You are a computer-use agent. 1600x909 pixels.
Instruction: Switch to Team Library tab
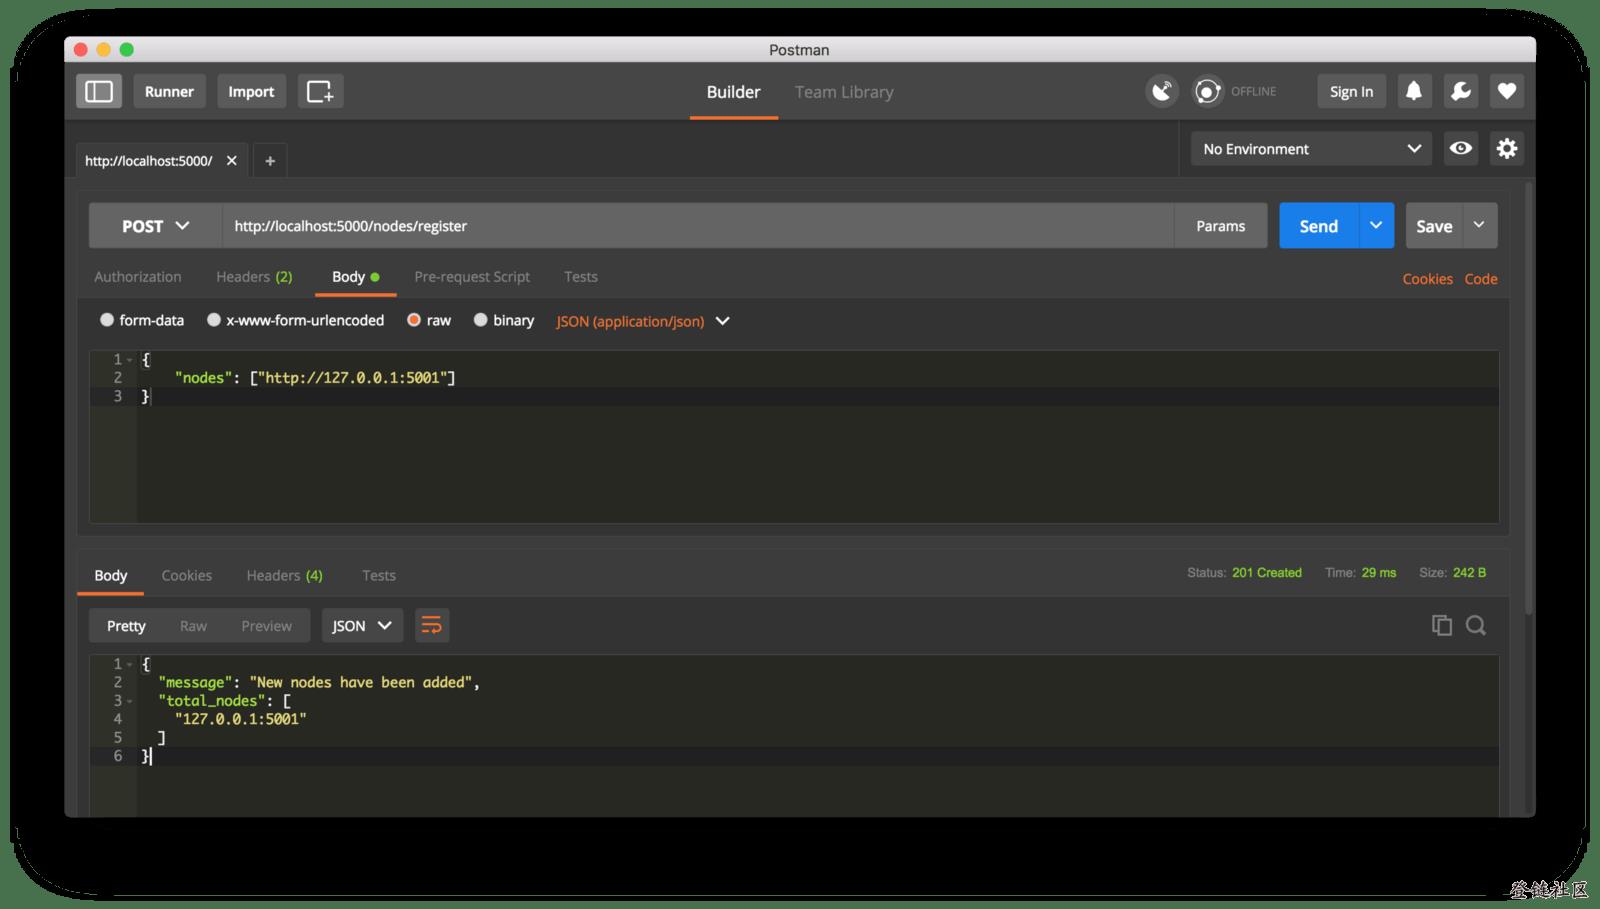(844, 92)
